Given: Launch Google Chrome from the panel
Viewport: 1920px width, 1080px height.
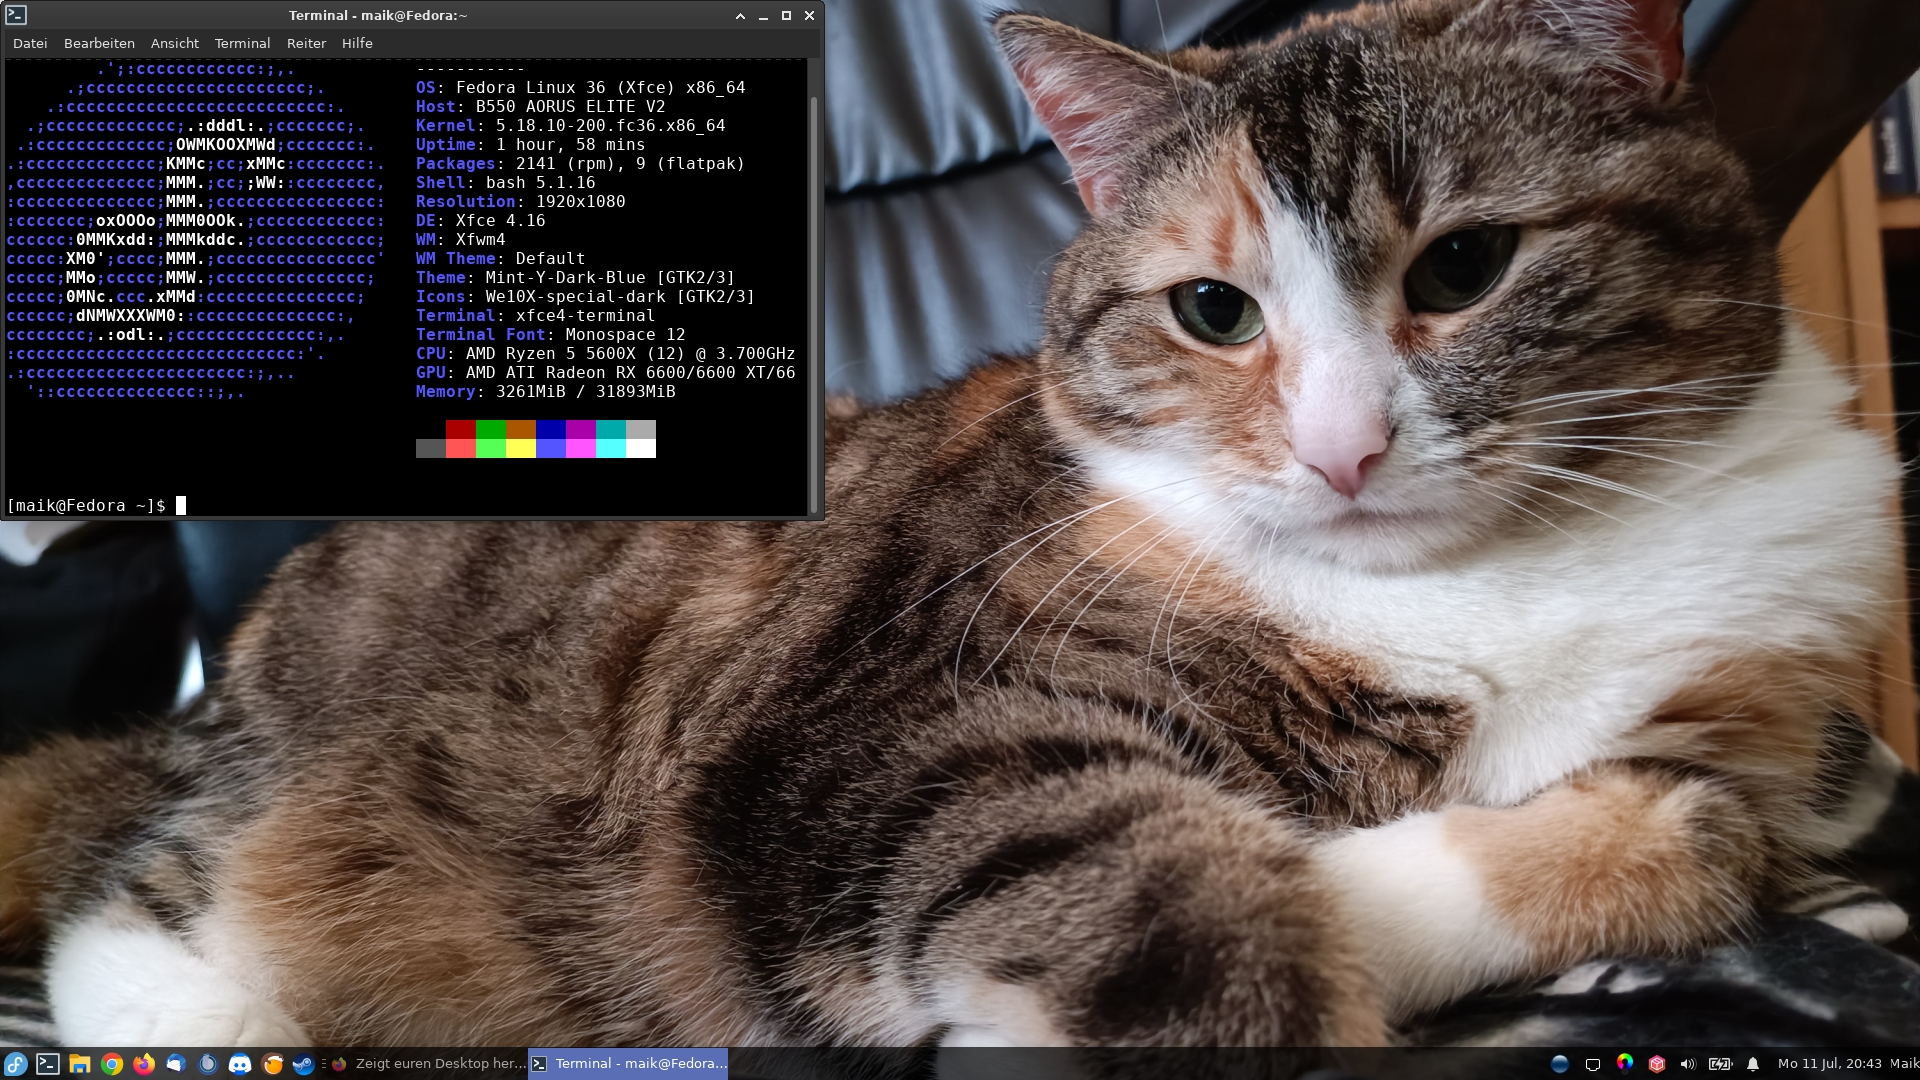Looking at the screenshot, I should tap(112, 1064).
